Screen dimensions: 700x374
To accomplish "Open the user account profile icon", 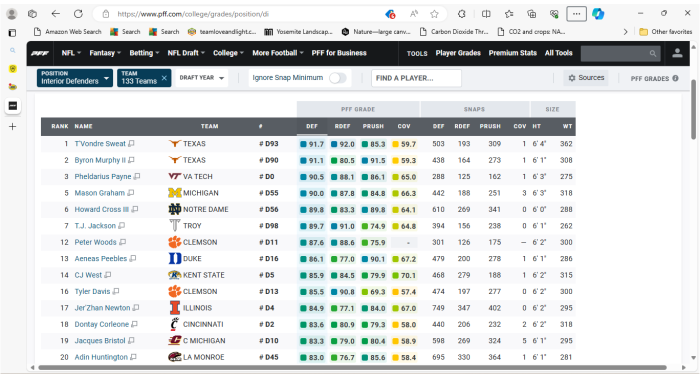I will [x=677, y=53].
